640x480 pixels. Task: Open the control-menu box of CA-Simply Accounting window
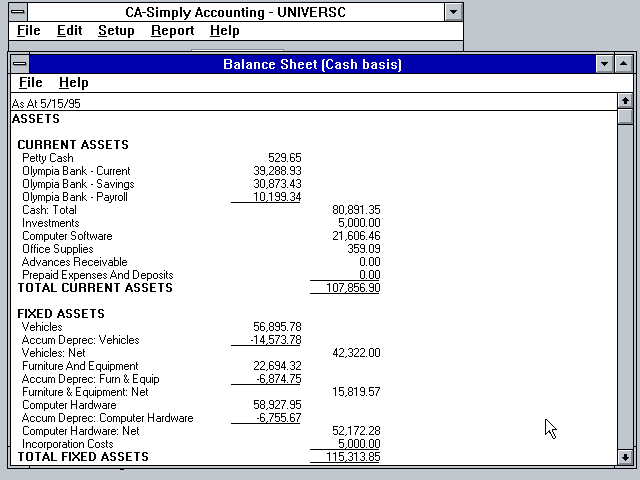point(18,12)
